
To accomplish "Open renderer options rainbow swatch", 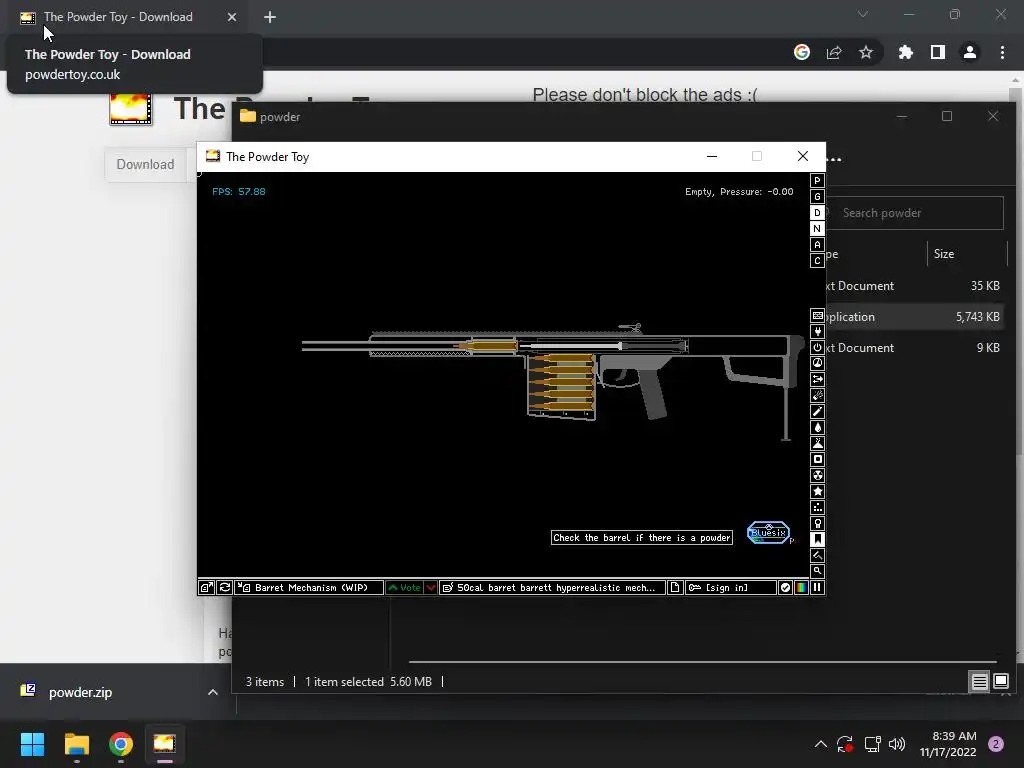I will 801,587.
